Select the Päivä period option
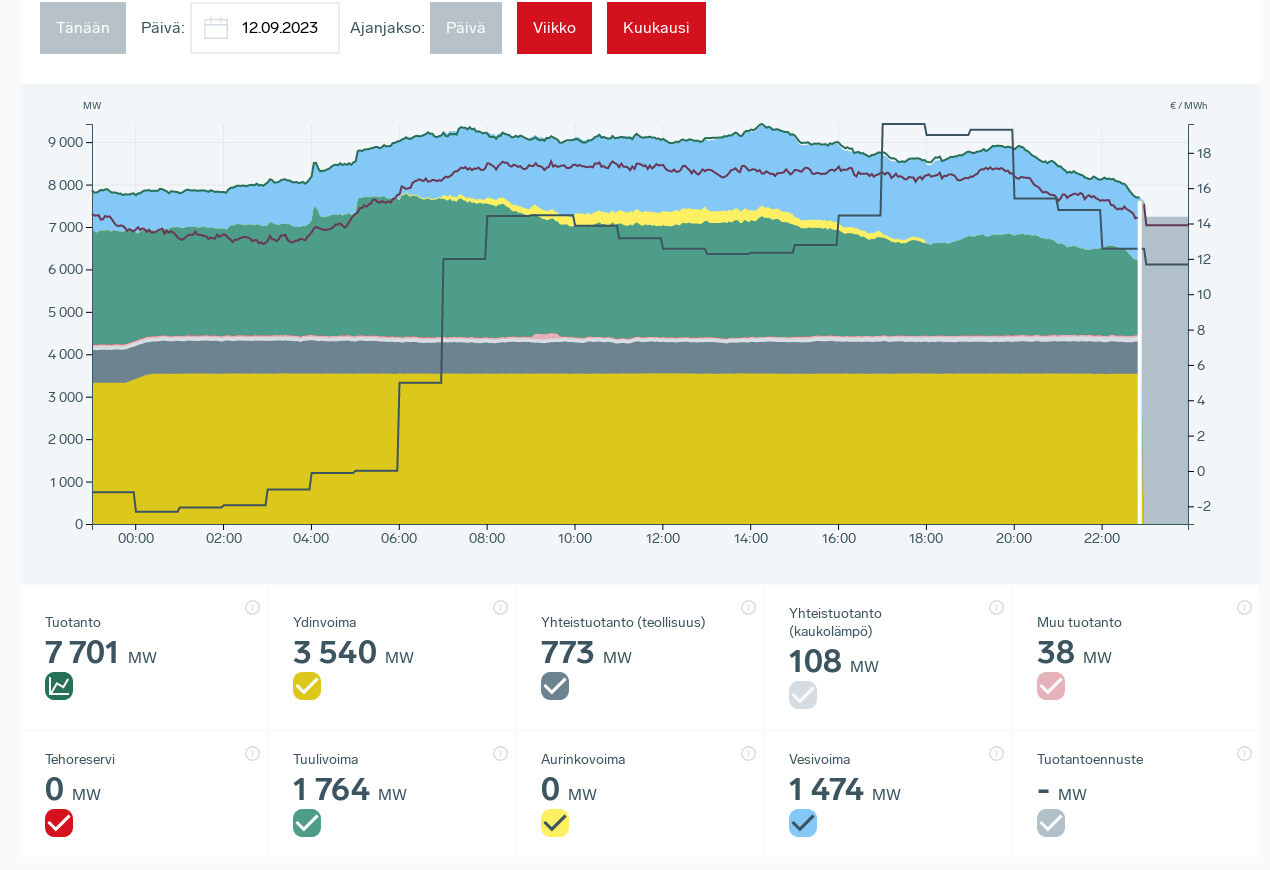The height and width of the screenshot is (870, 1270). coord(465,28)
